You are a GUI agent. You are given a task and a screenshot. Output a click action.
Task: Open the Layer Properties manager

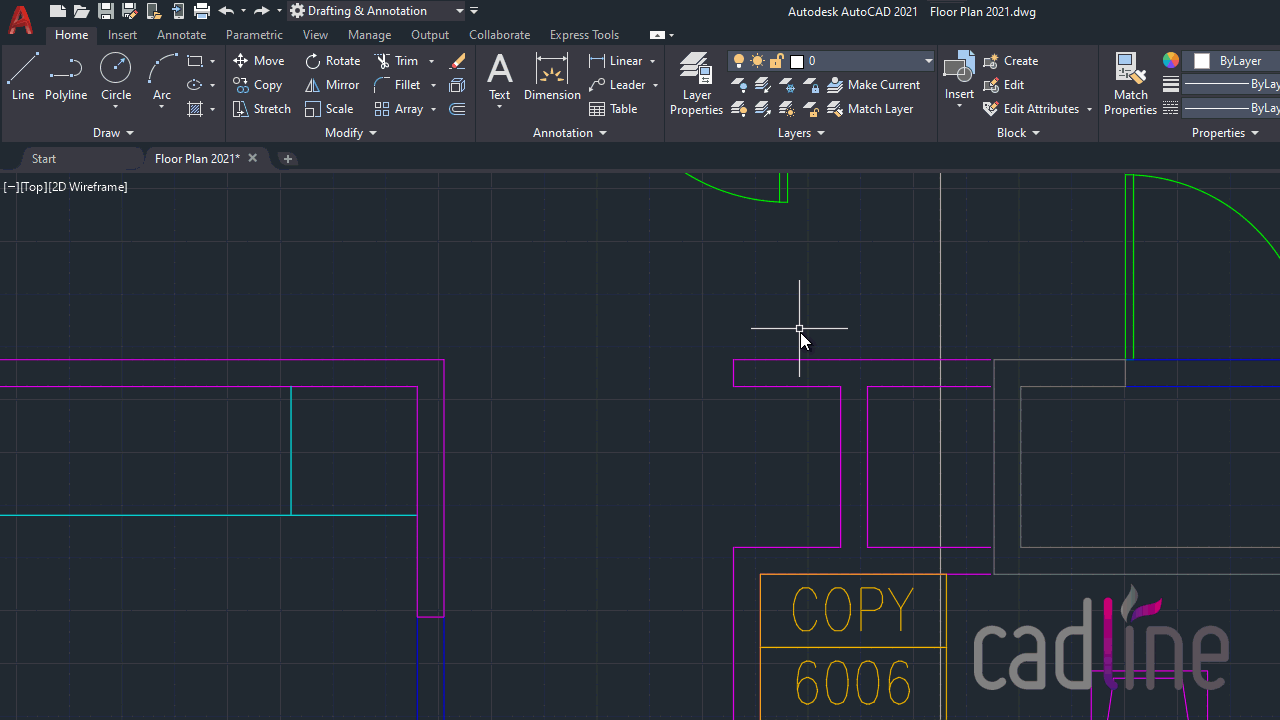pyautogui.click(x=696, y=84)
